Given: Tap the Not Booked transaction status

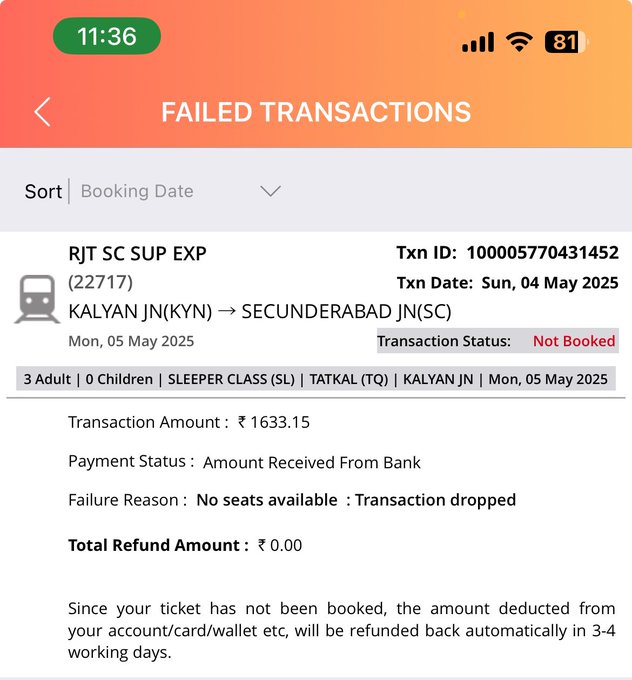Looking at the screenshot, I should point(574,341).
